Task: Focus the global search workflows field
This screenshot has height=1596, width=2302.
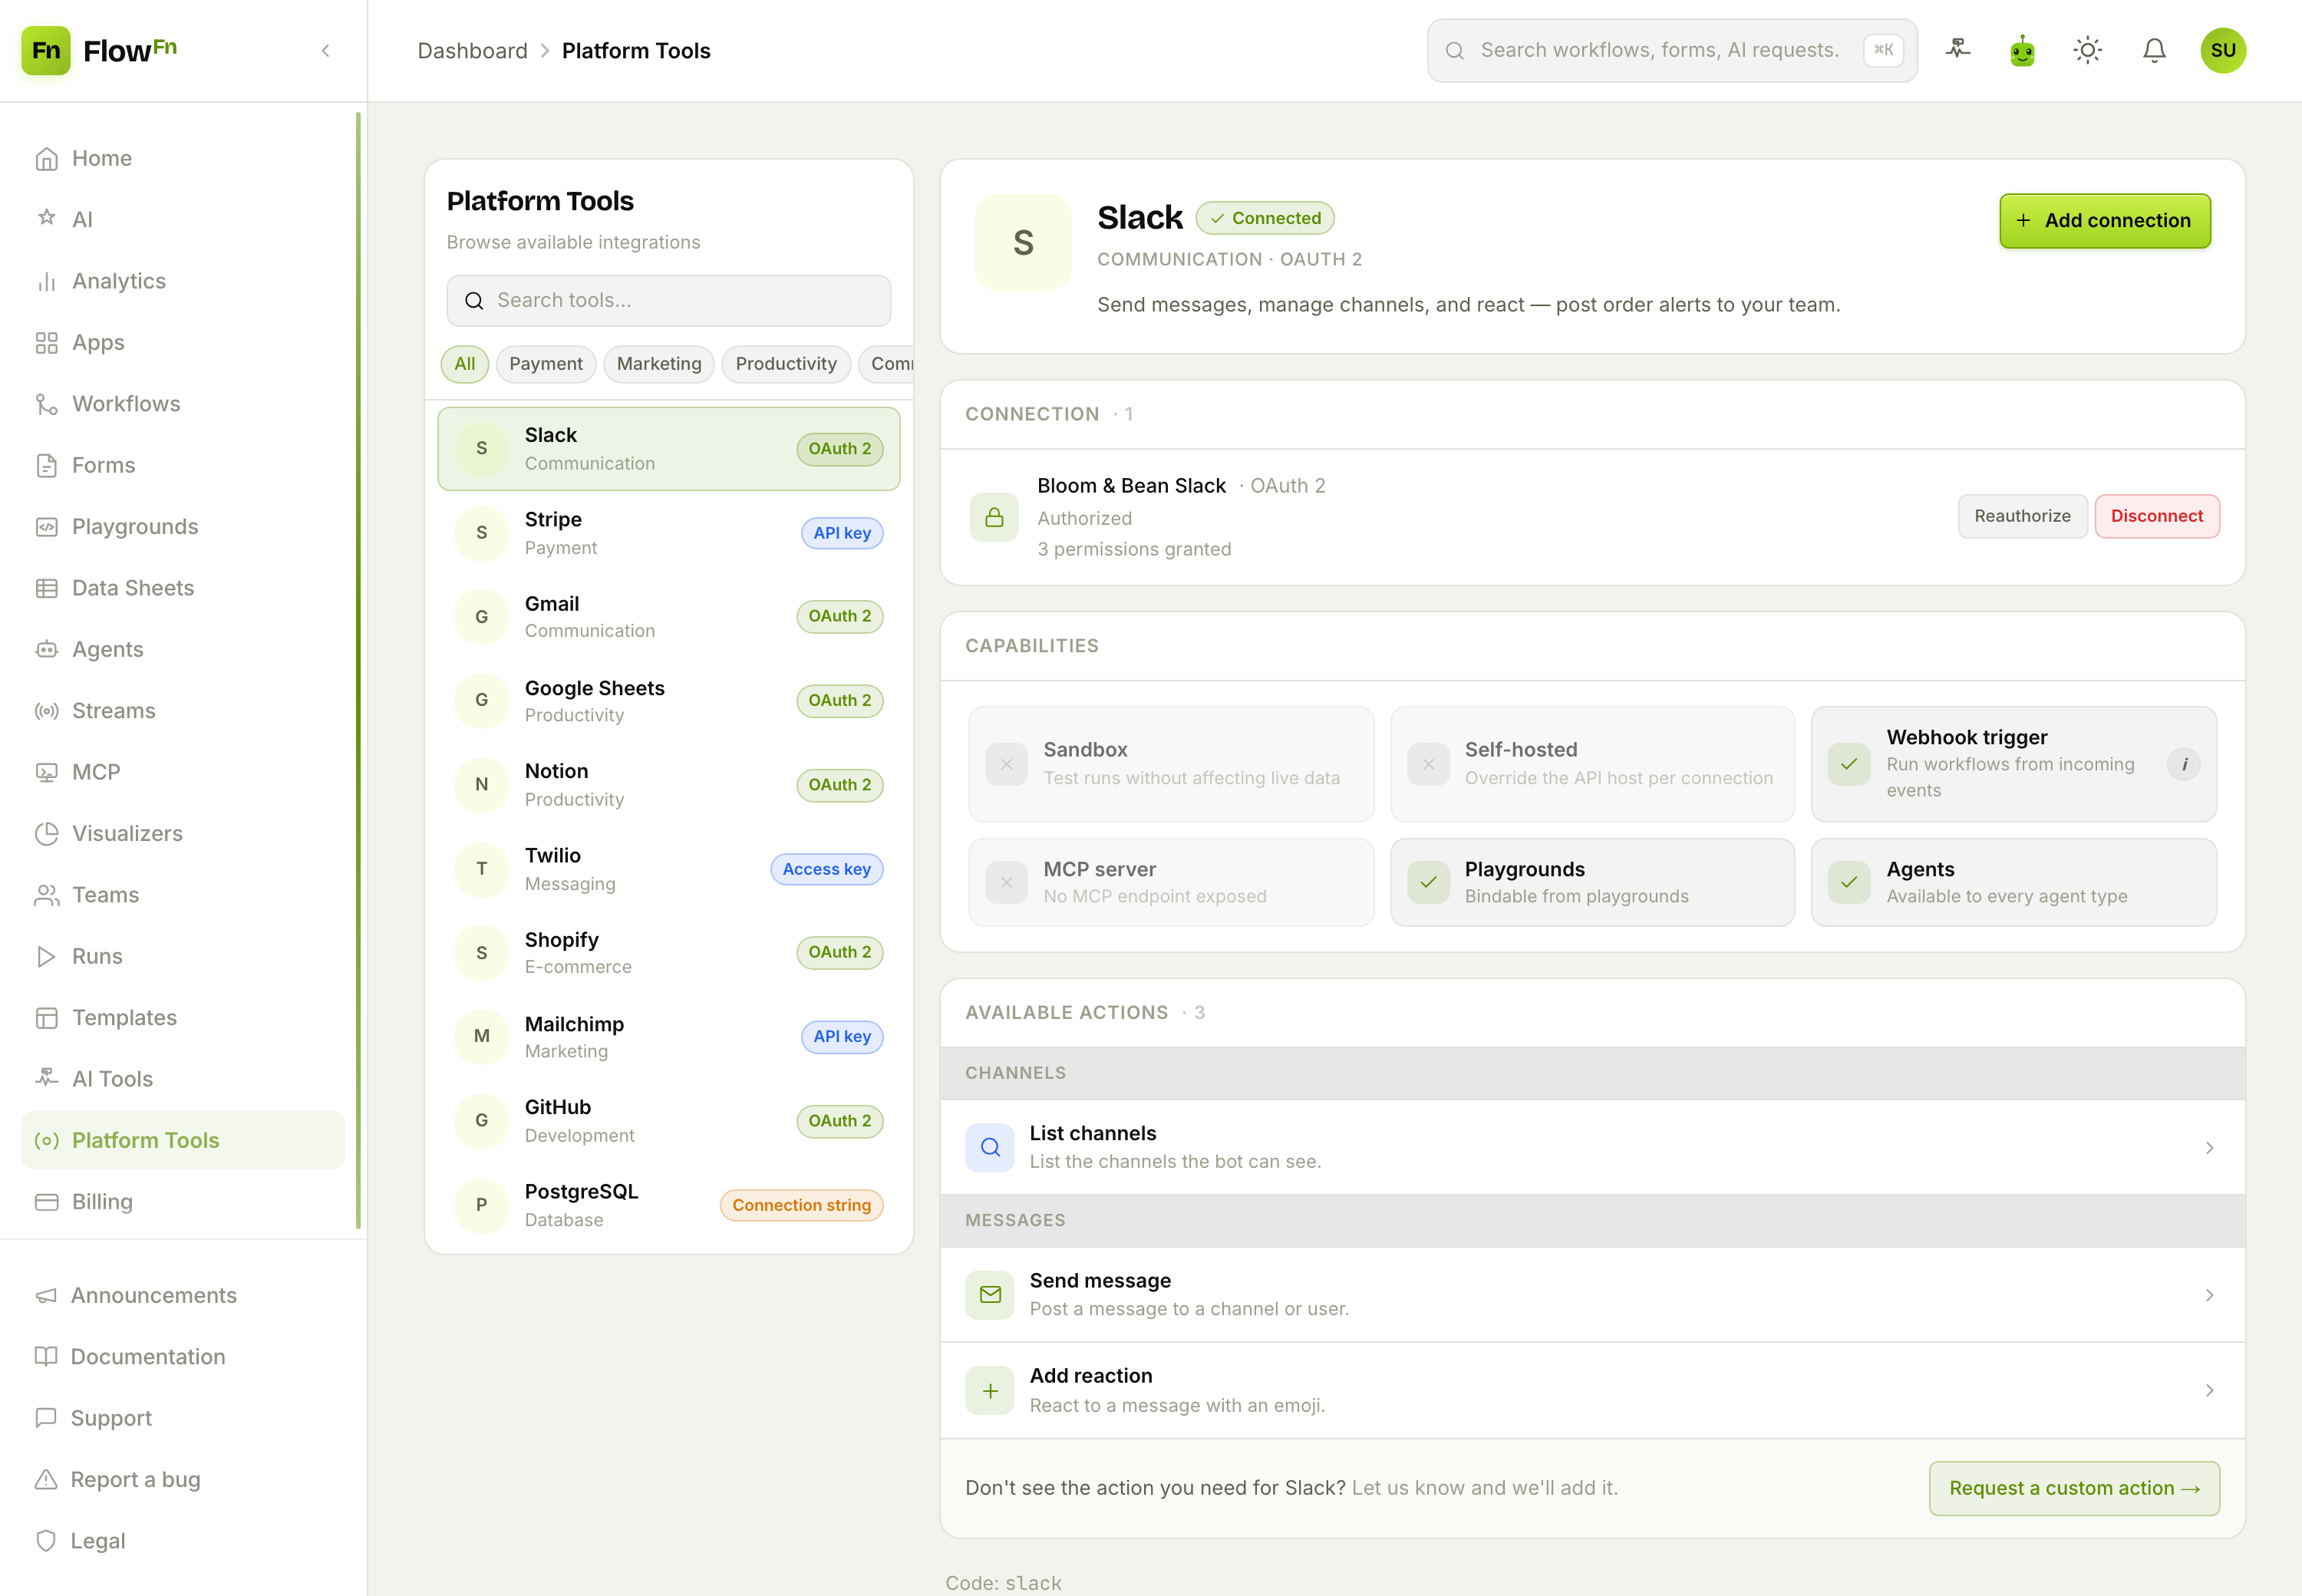Action: point(1671,50)
